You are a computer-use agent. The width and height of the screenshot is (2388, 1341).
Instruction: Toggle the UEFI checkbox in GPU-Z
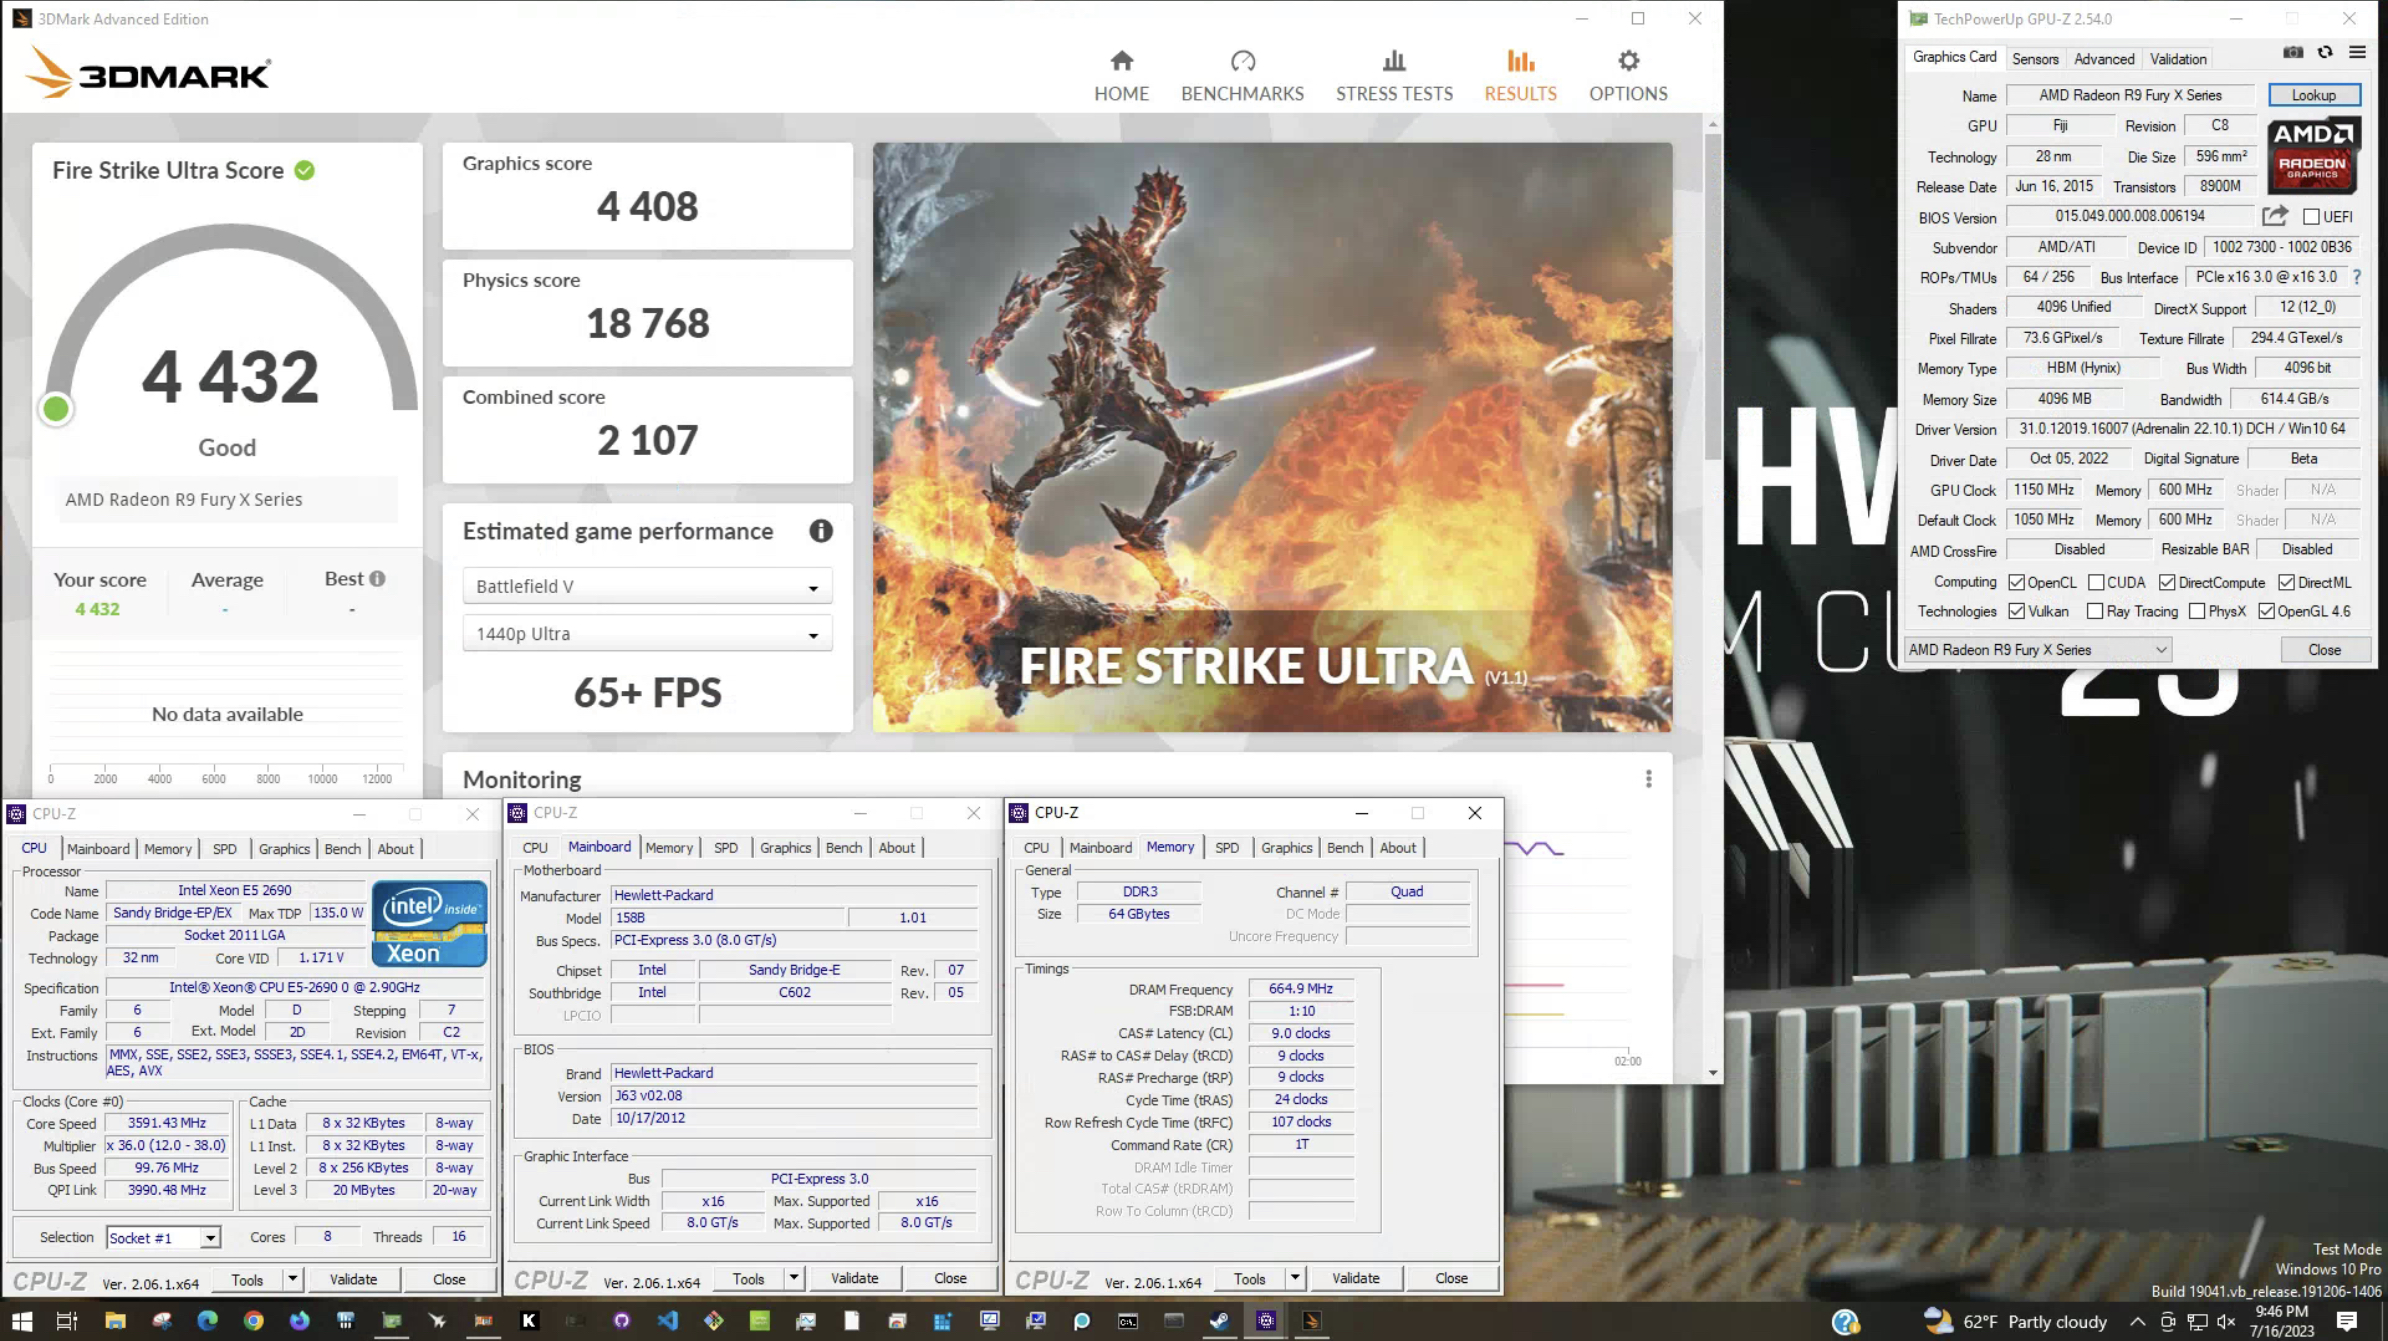[x=2311, y=217]
